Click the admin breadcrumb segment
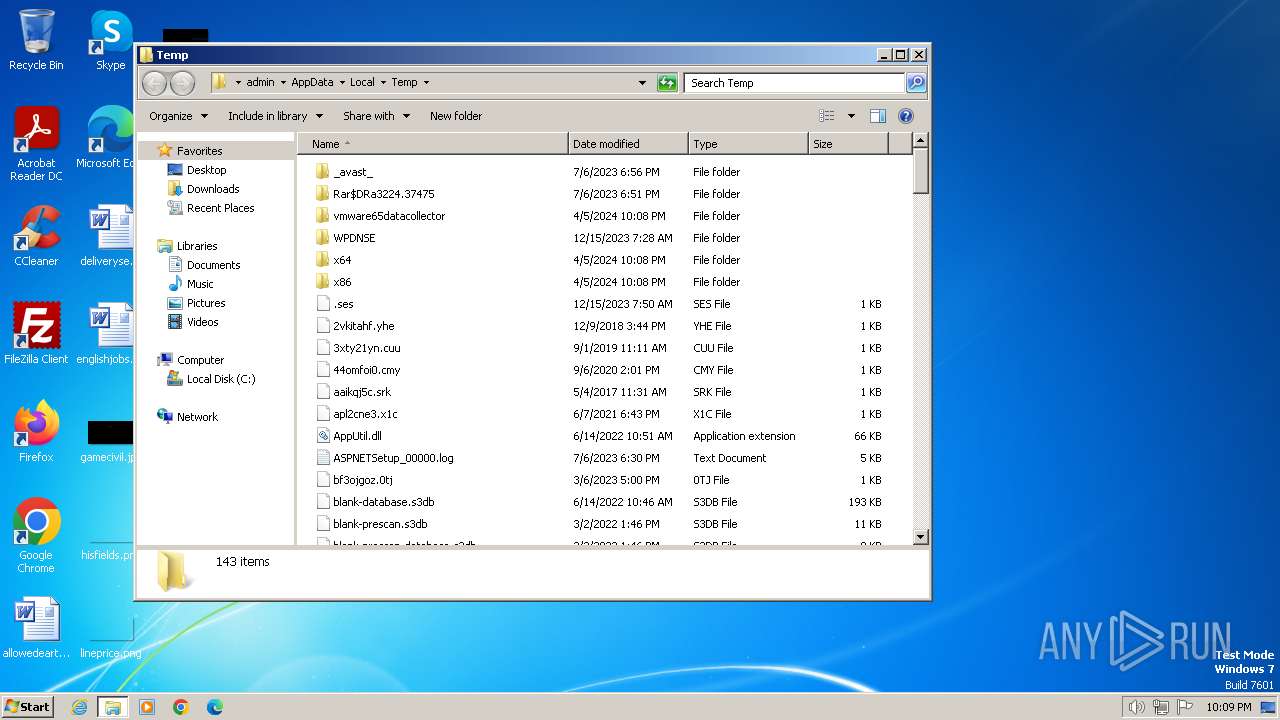Screen dimensions: 1280x720 click(x=260, y=83)
